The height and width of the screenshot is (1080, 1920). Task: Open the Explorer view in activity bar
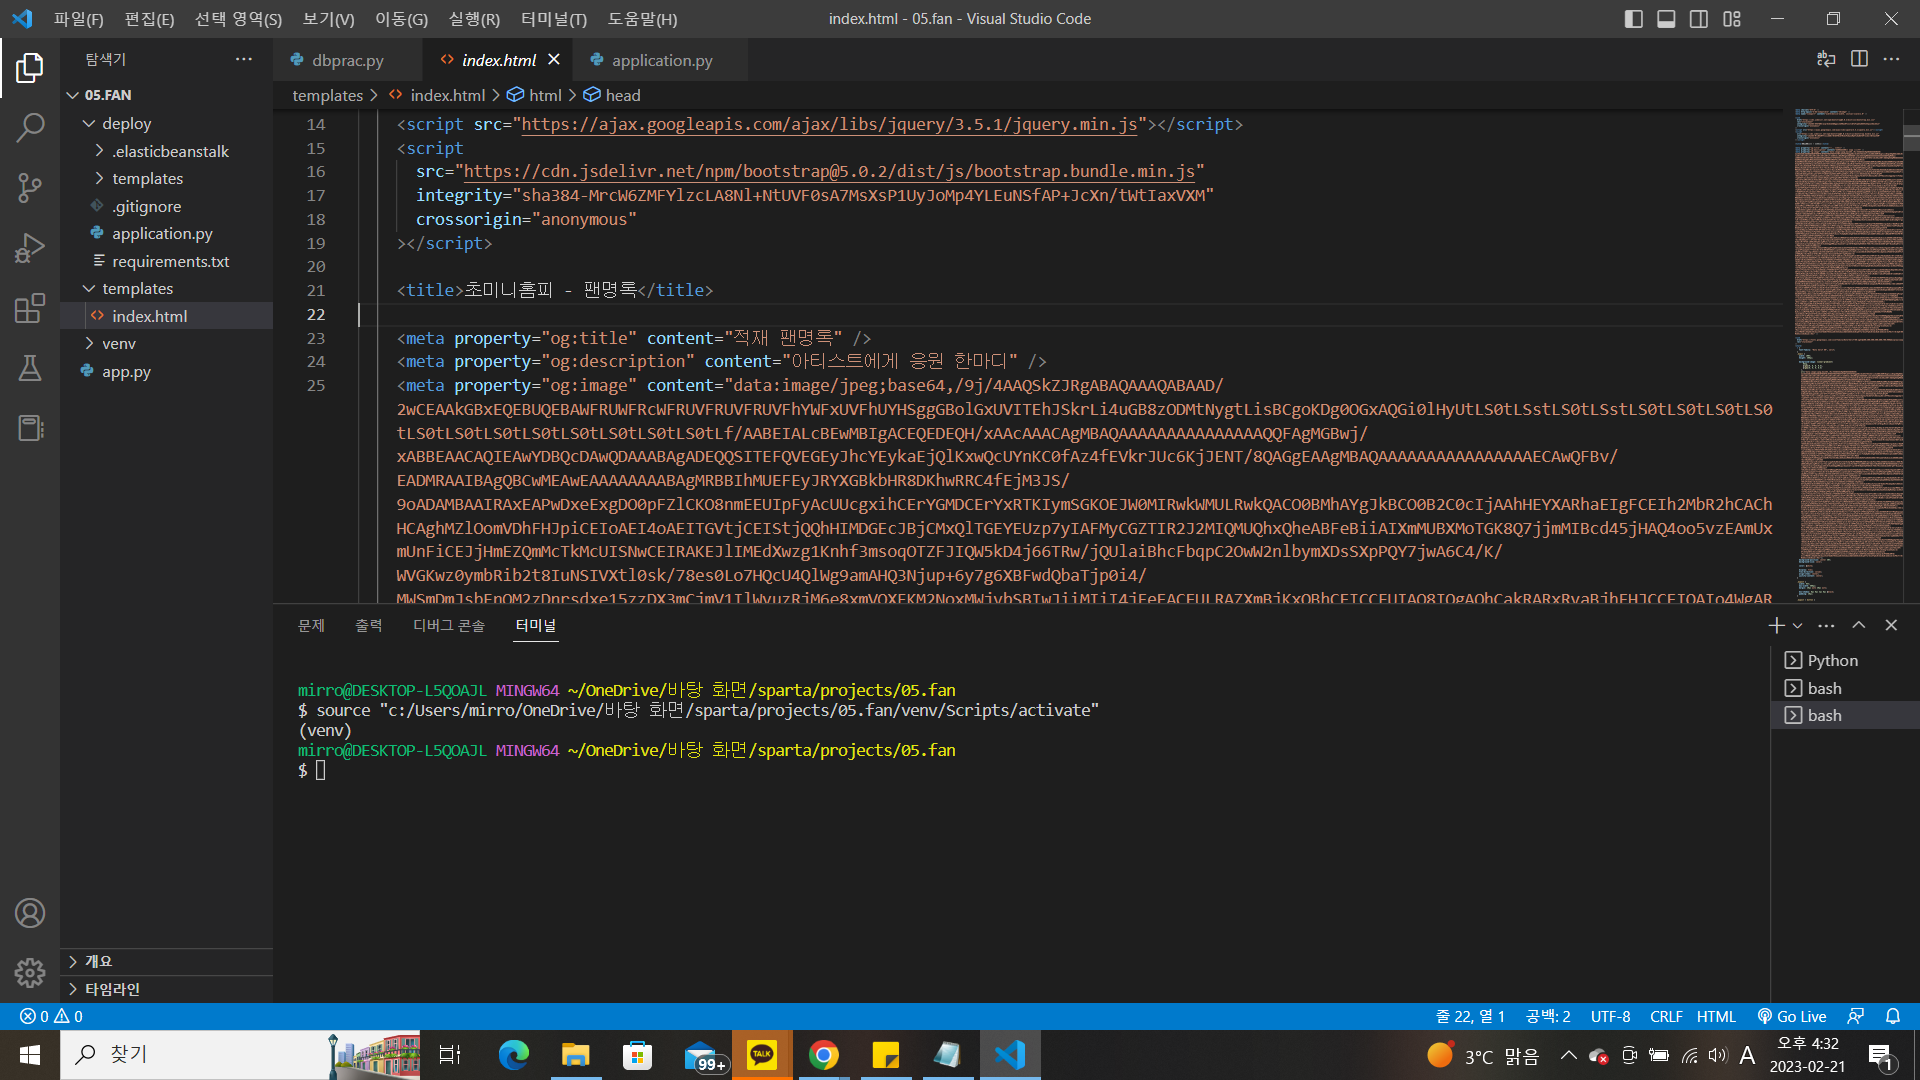click(x=30, y=68)
